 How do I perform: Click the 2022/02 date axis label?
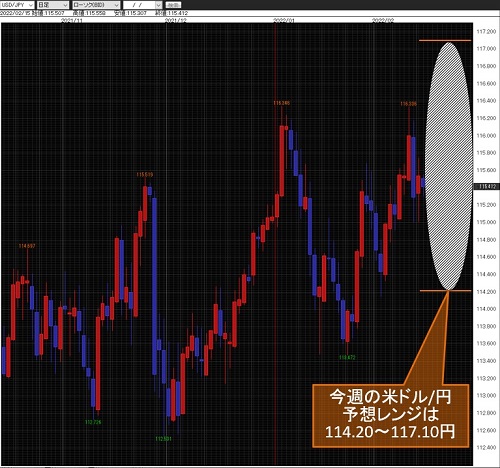383,20
